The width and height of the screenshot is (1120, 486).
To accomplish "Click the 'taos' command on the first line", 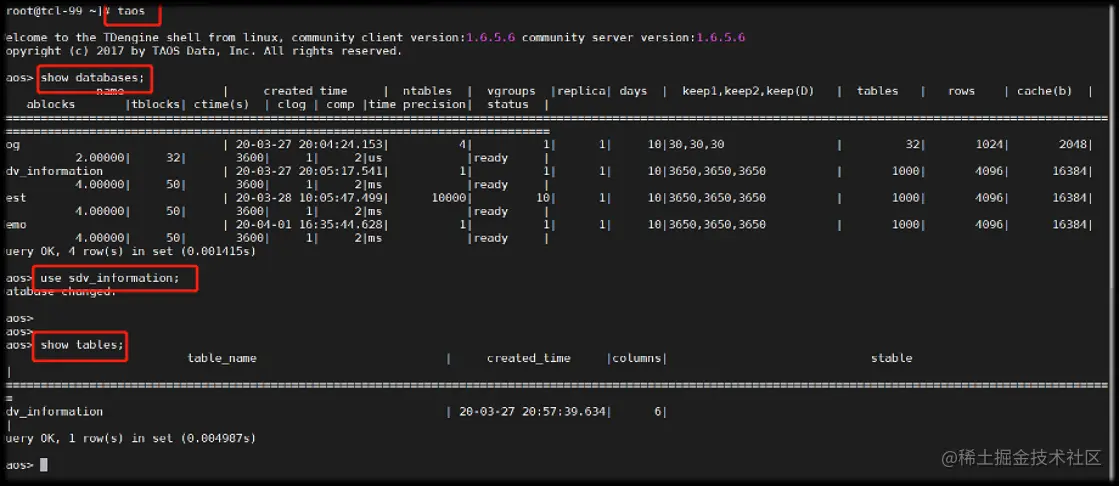I will coord(131,11).
